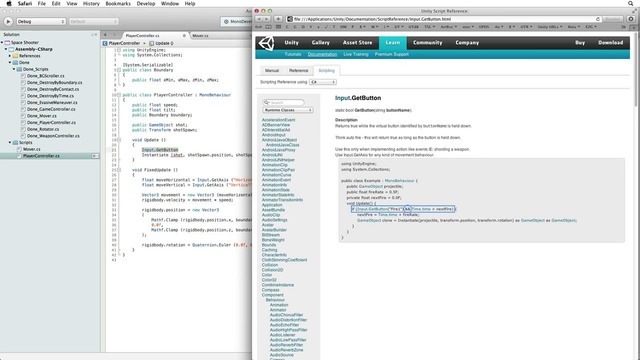The image size is (640, 360).
Task: Collapse the Done folder
Action: pos(10,62)
